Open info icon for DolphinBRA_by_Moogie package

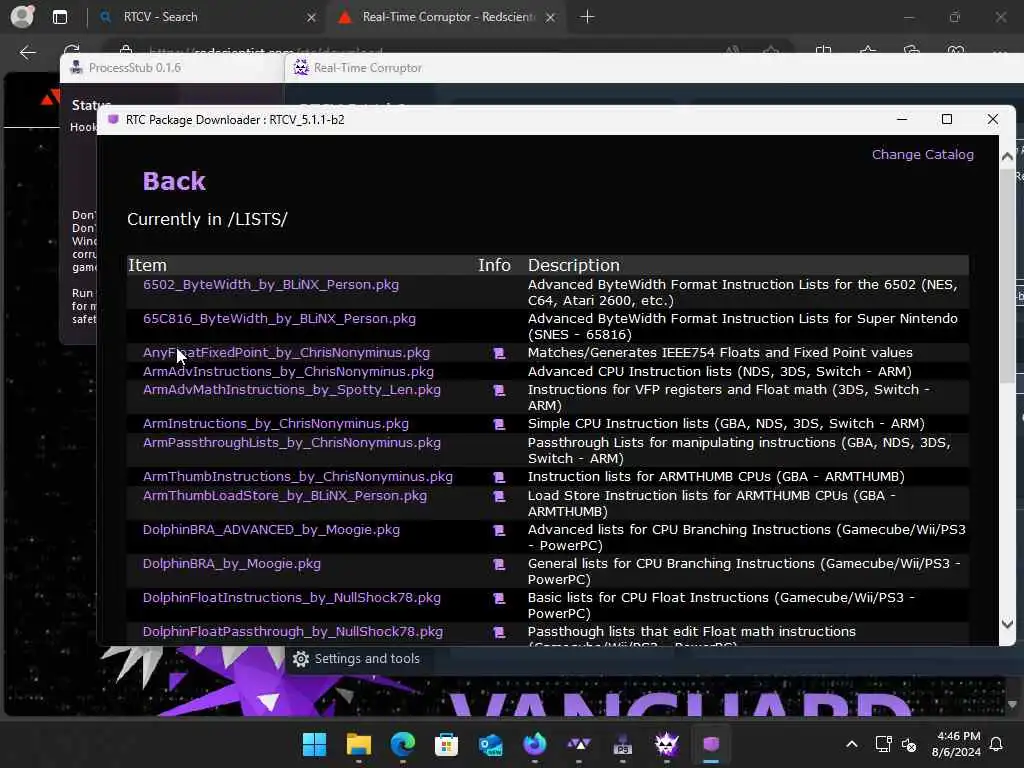click(499, 564)
